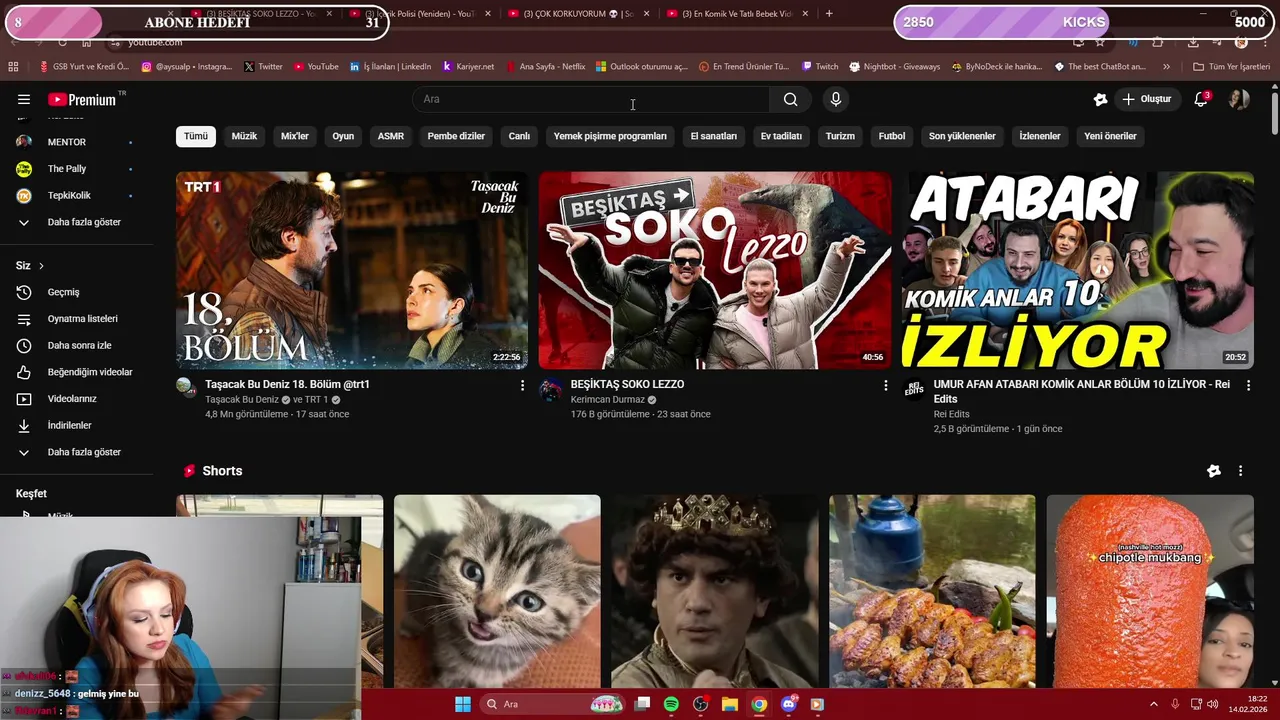Image resolution: width=1280 pixels, height=720 pixels.
Task: Open OBS Studio from the taskbar
Action: [700, 704]
